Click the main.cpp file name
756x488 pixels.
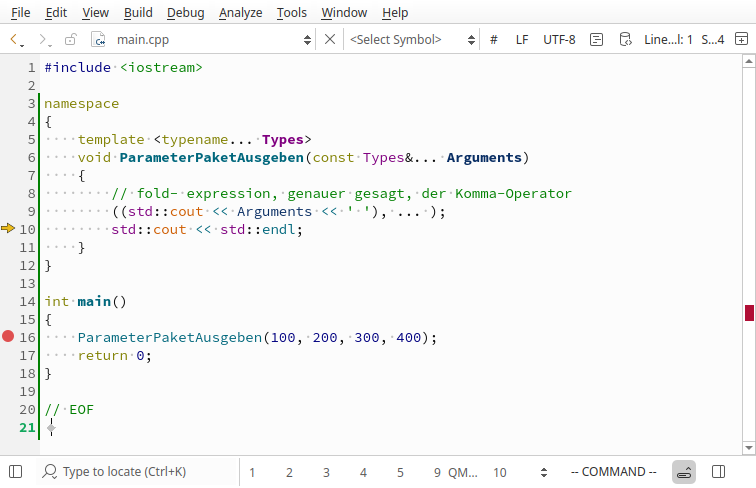pos(143,40)
